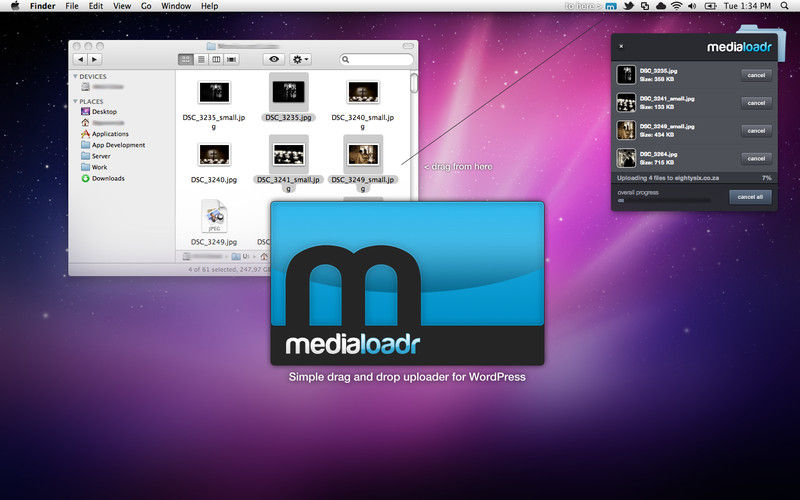This screenshot has width=800, height=500.
Task: Click DSC_3235.jpg thumbnail in medialoadr list
Action: [626, 74]
